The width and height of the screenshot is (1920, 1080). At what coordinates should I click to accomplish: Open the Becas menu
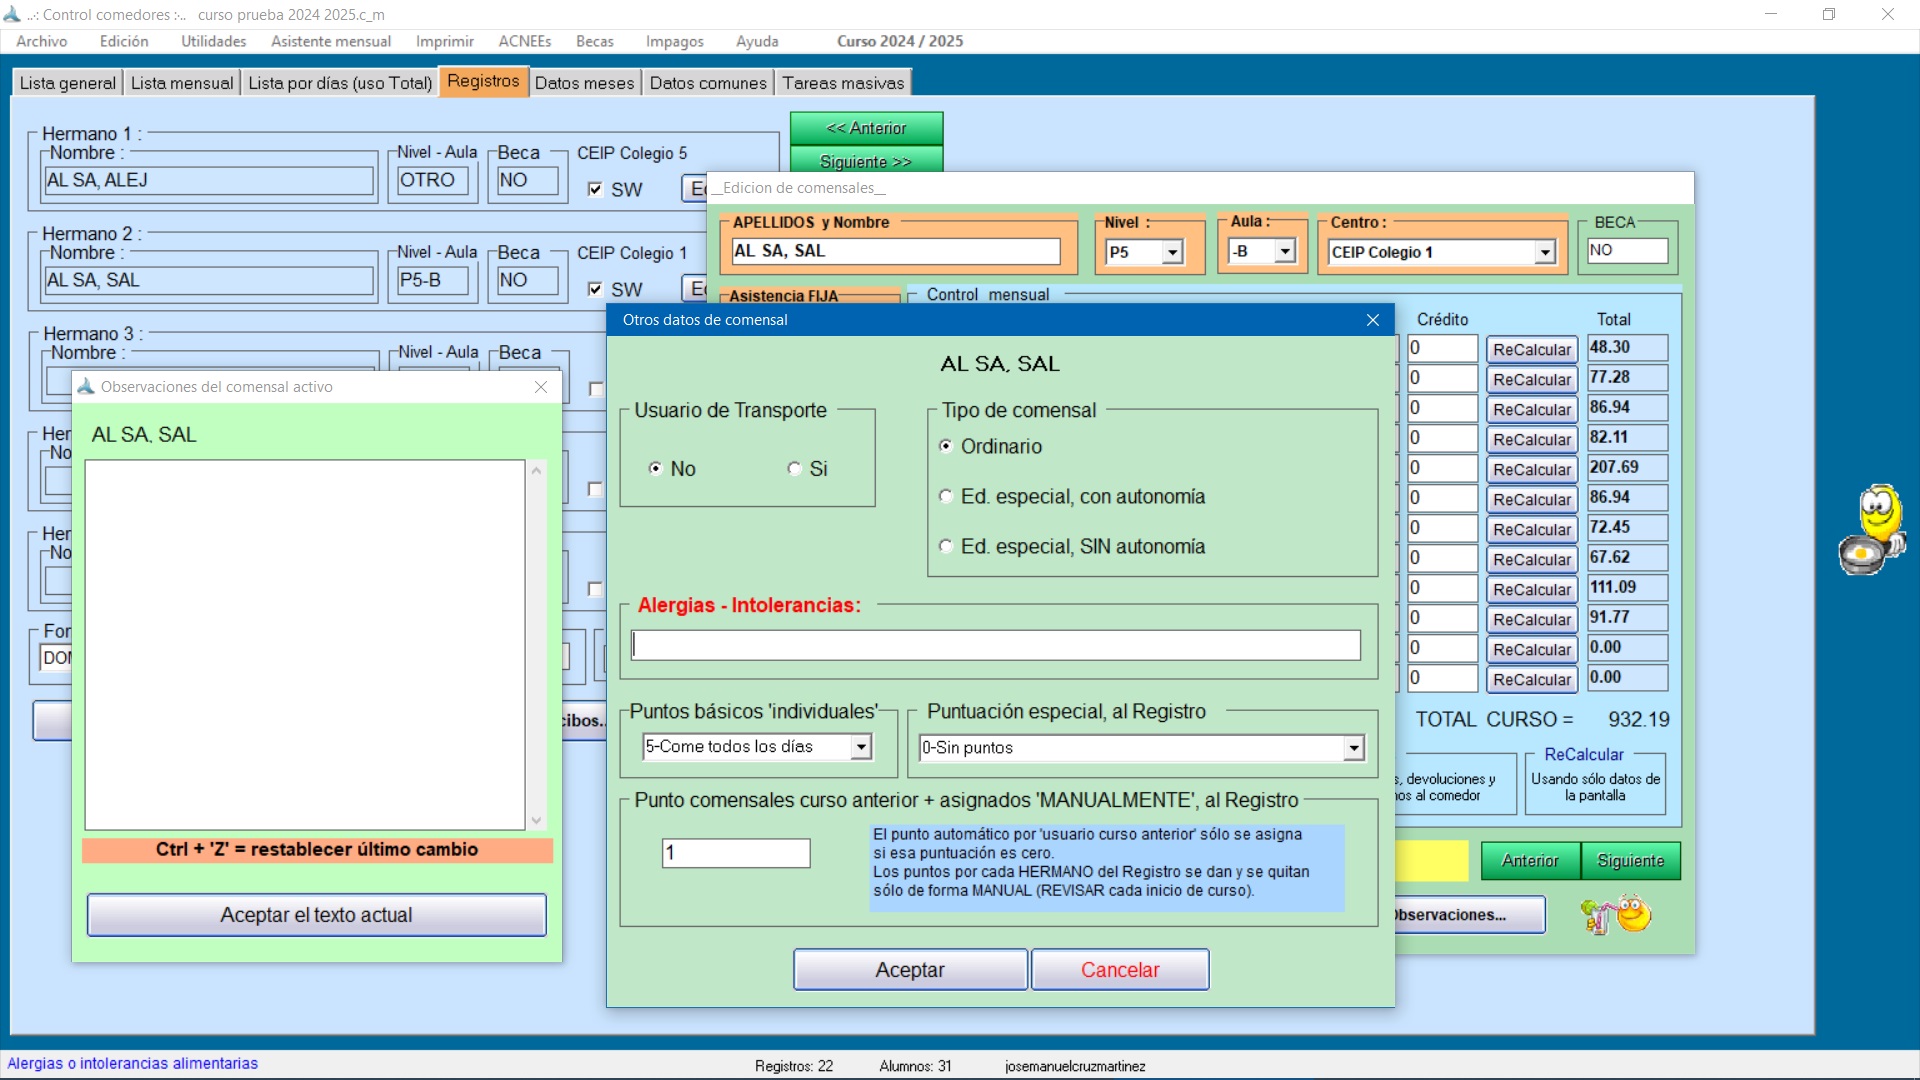[x=594, y=41]
